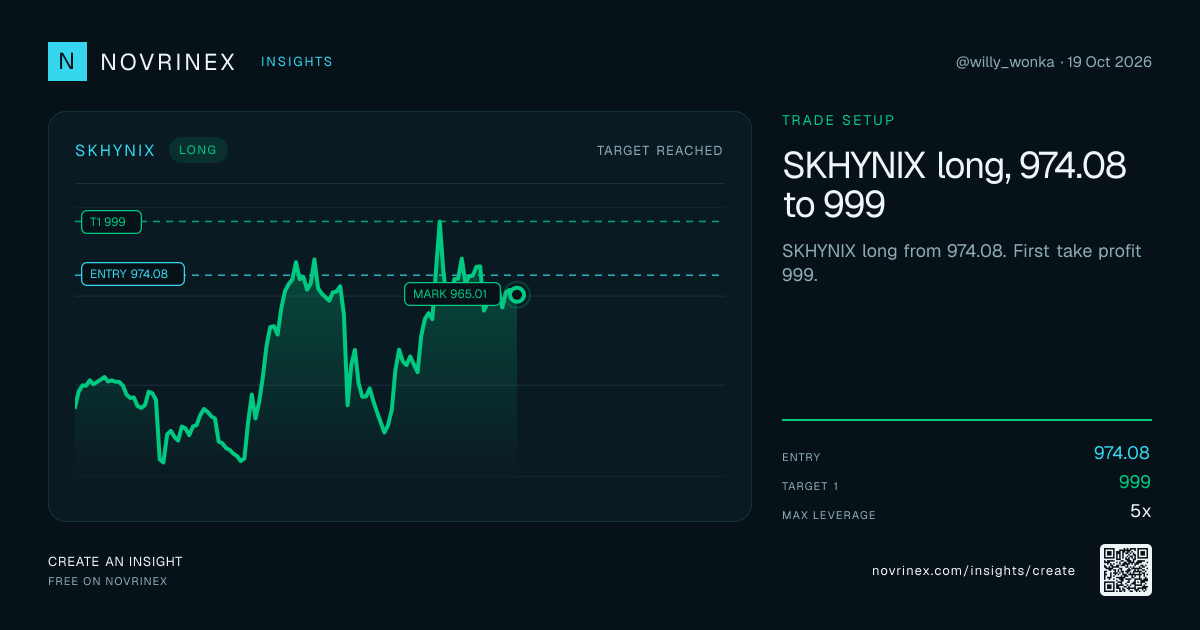Click the QR code image

click(x=1126, y=570)
